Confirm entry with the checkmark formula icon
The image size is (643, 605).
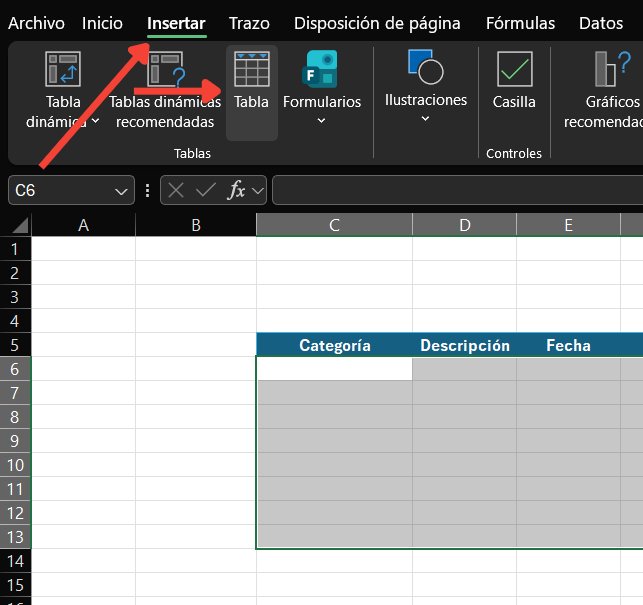(x=206, y=190)
